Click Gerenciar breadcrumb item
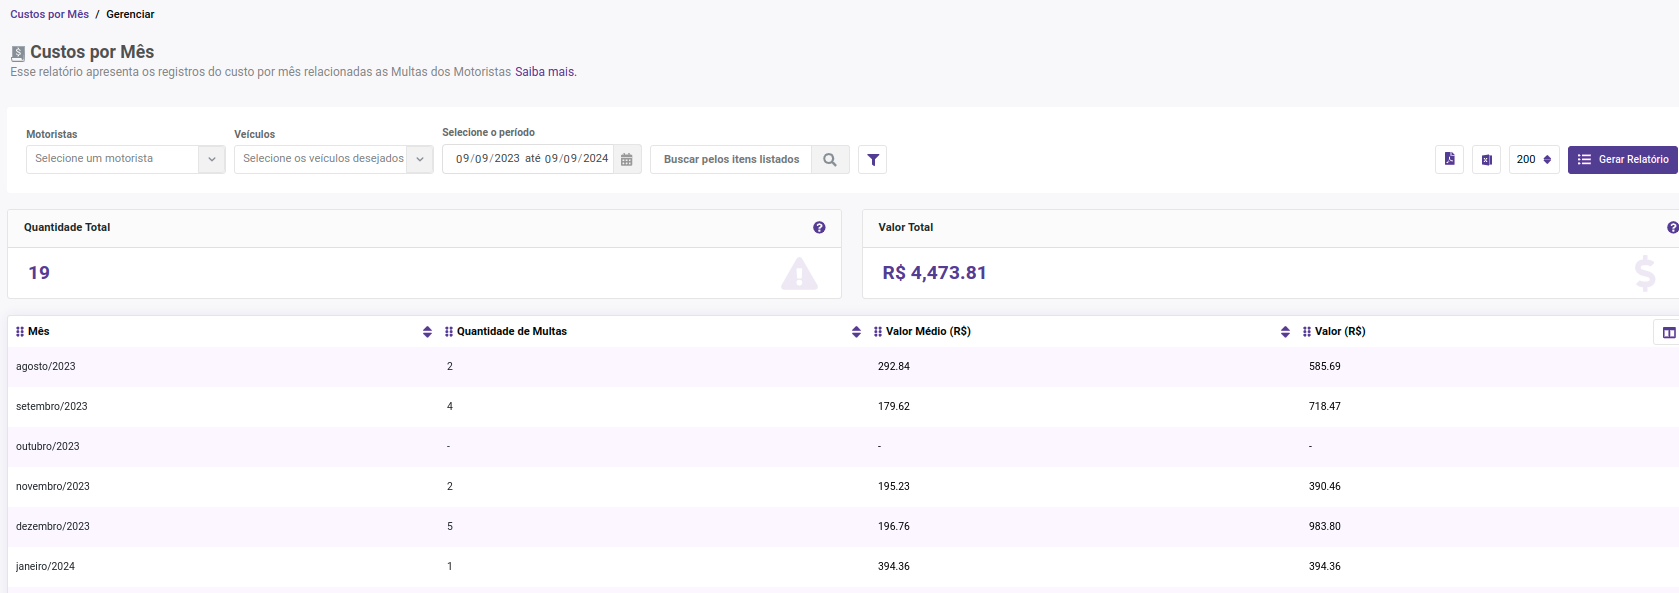Image resolution: width=1679 pixels, height=593 pixels. 130,14
